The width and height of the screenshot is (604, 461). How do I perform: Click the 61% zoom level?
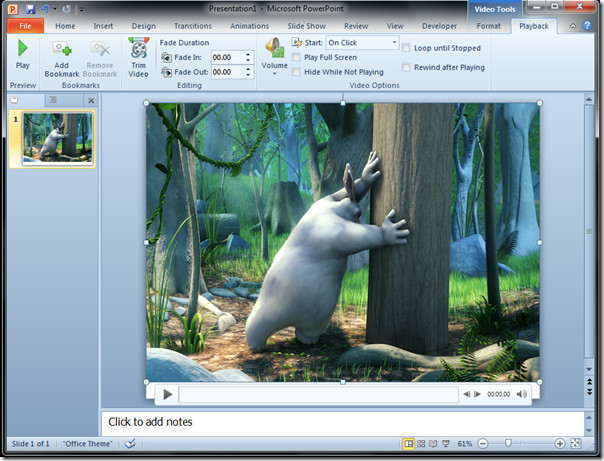(465, 444)
